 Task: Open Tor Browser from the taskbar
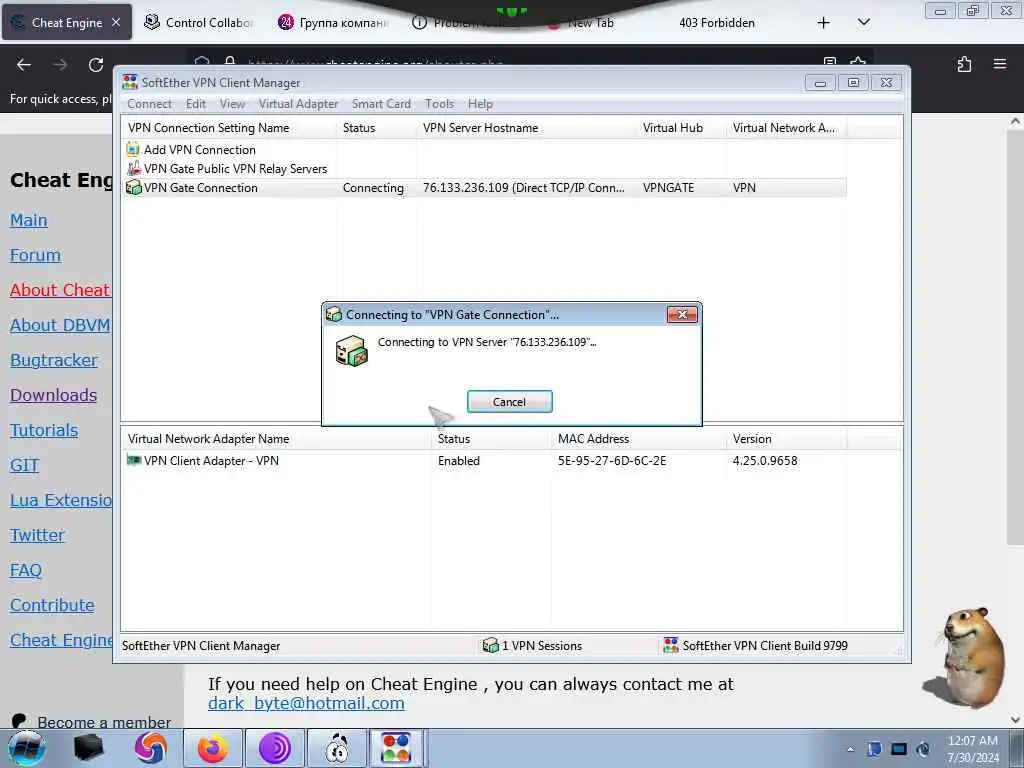(274, 748)
